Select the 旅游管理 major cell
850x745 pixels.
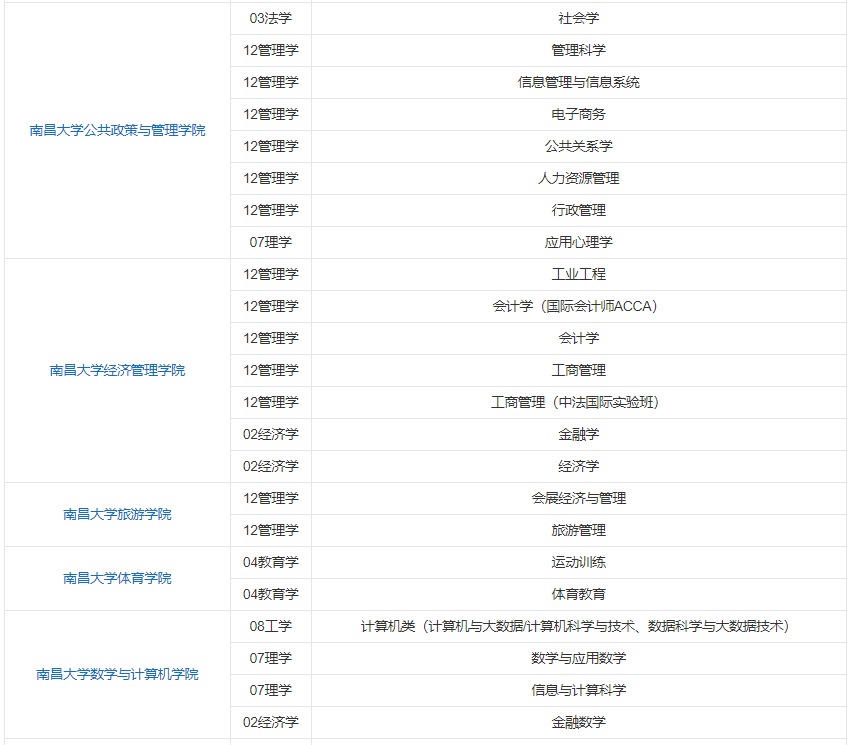(578, 530)
